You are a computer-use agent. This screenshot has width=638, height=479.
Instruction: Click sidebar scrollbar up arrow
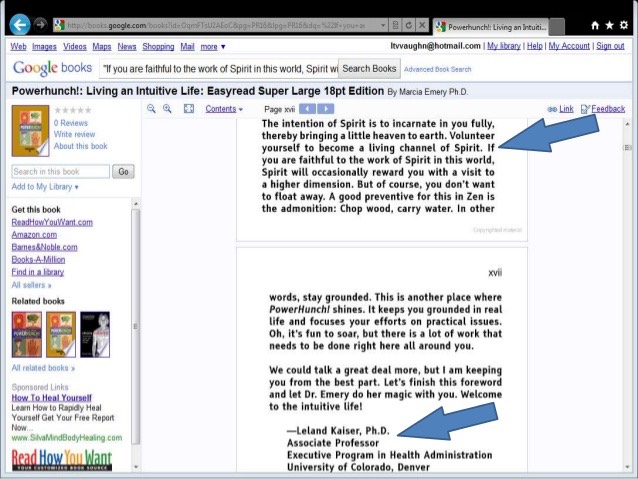(136, 203)
